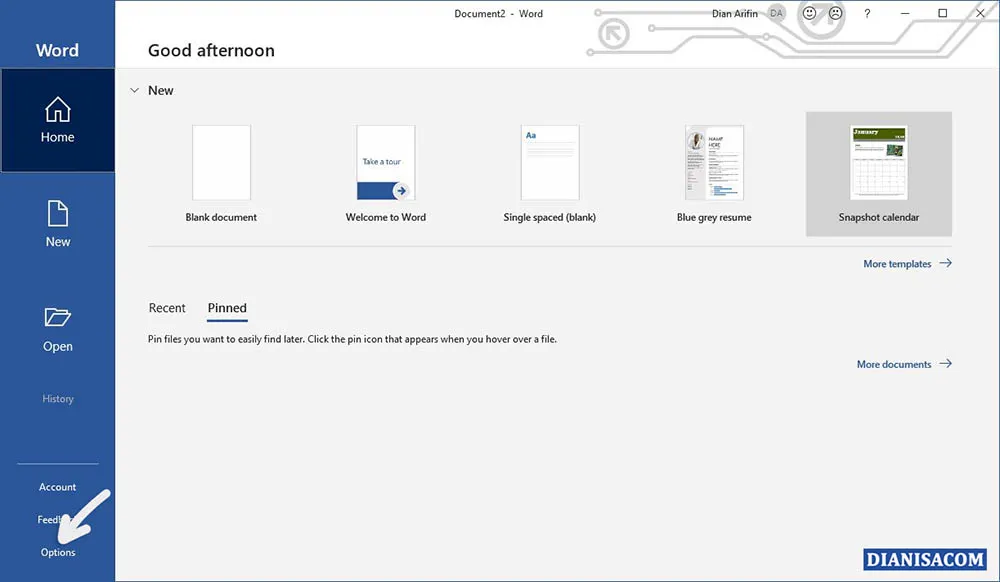
Task: Switch to the Pinned tab
Action: coord(226,308)
